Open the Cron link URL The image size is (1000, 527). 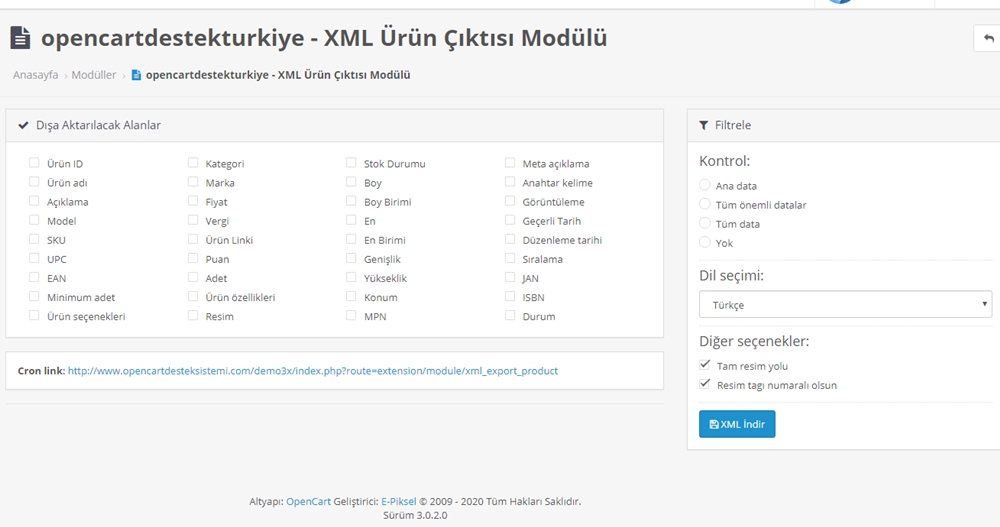coord(312,371)
